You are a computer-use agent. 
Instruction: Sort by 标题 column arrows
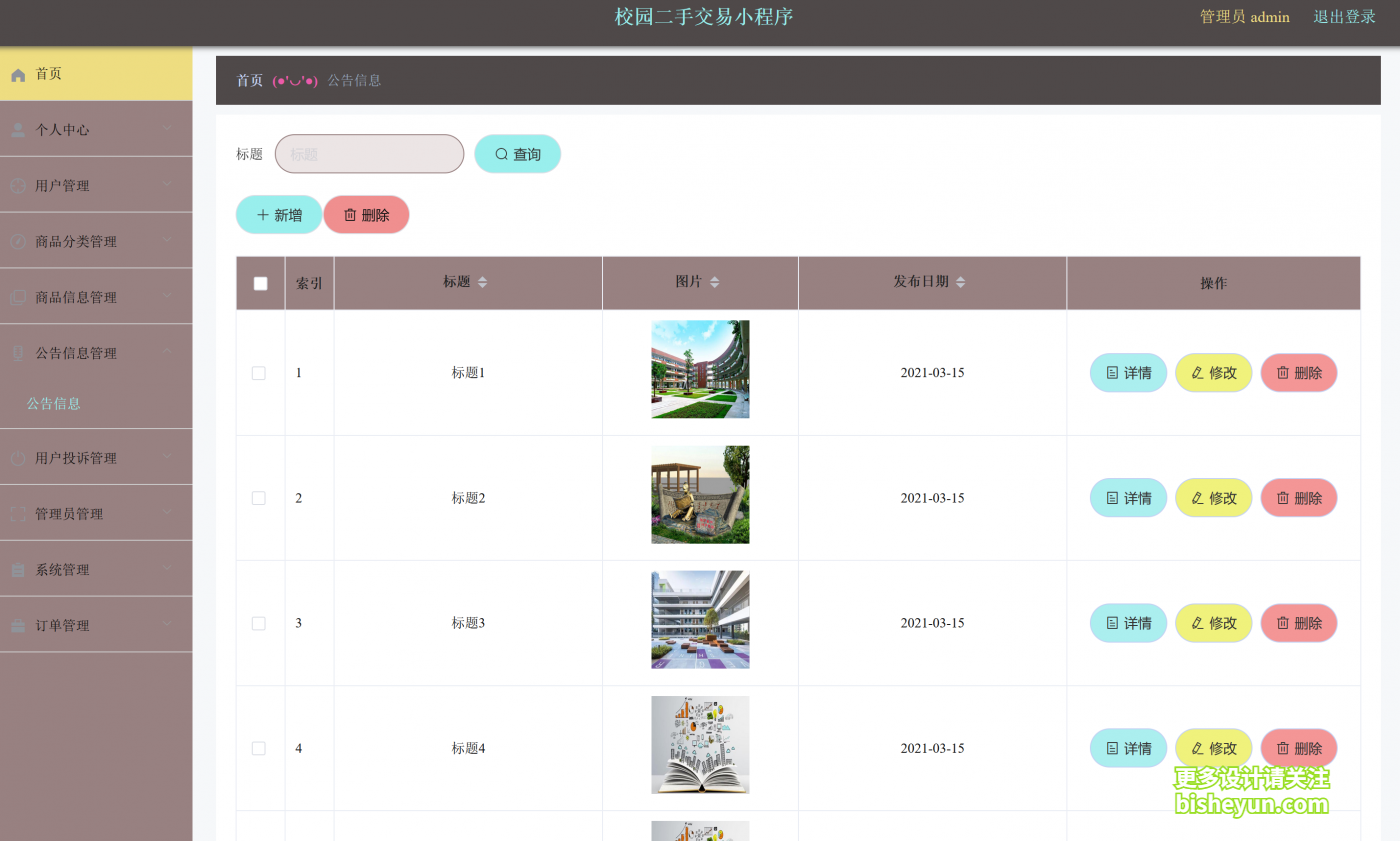click(483, 283)
